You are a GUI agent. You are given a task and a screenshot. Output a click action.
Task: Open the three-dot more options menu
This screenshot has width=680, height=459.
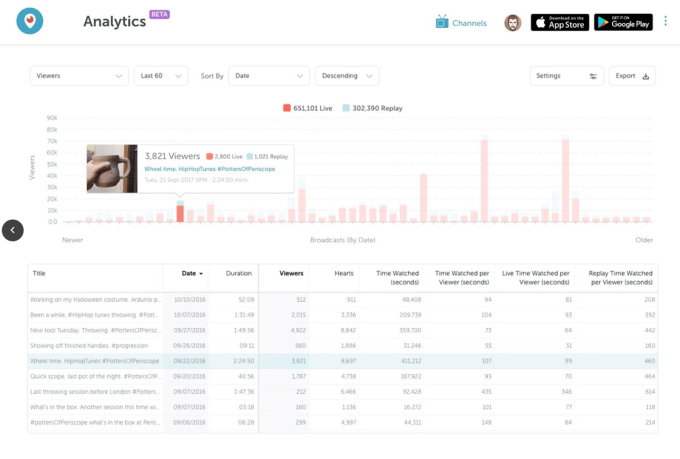click(x=665, y=21)
